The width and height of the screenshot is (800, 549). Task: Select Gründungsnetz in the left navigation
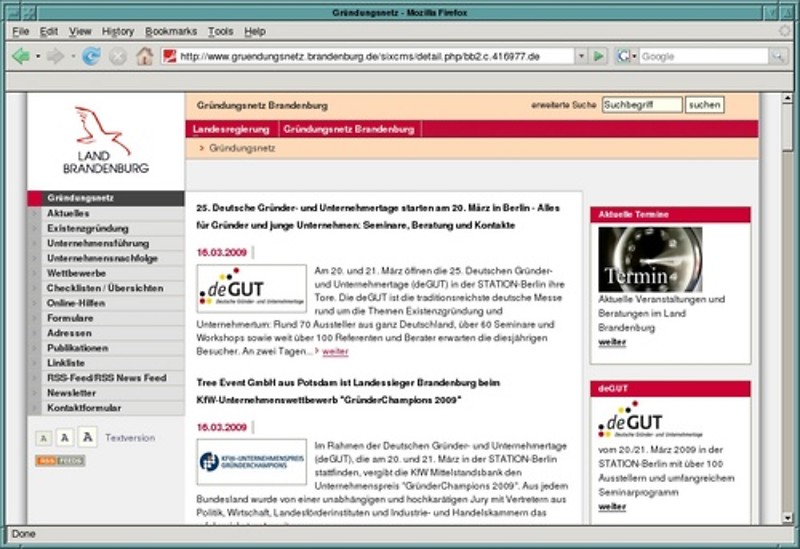[x=106, y=198]
